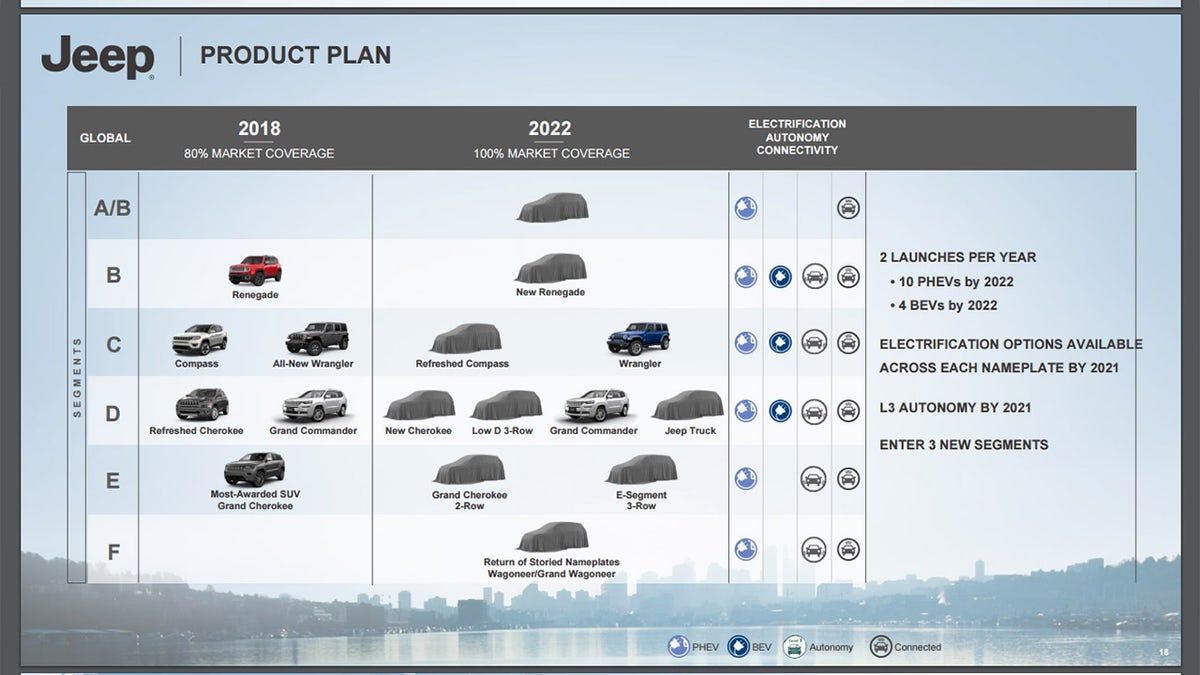
Task: Click the '2018' column heading
Action: [x=259, y=128]
